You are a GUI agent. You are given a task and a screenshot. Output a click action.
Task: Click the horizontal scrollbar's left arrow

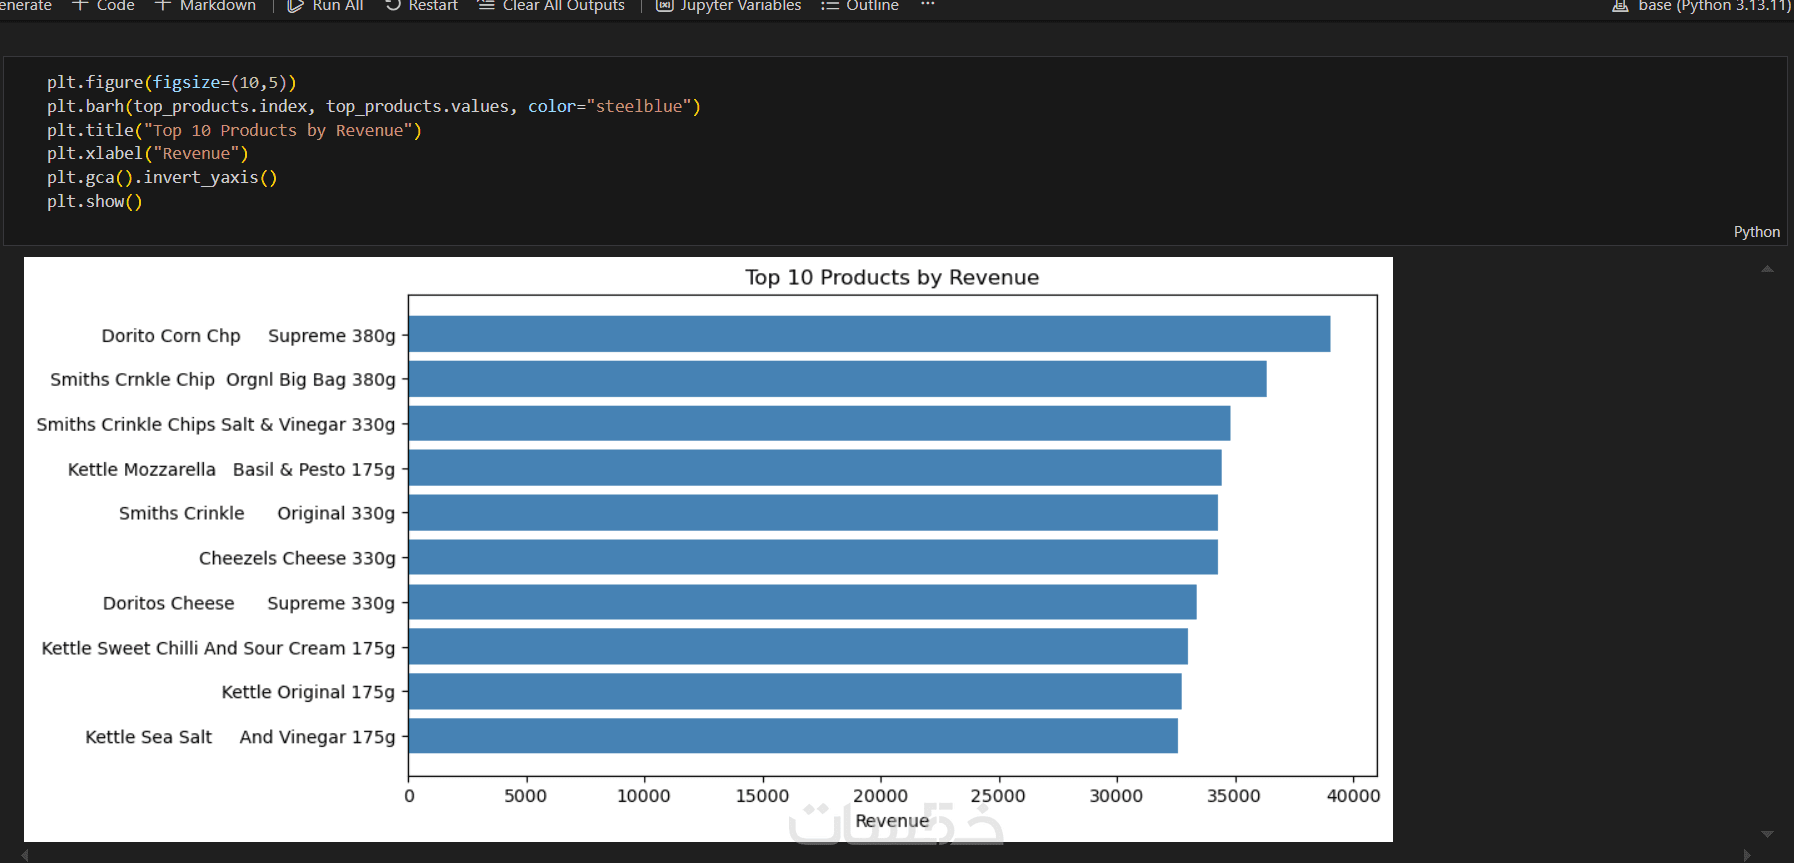coord(25,855)
